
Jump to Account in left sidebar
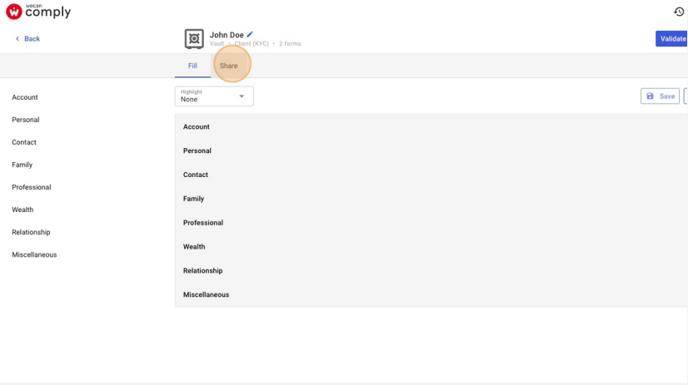[25, 97]
